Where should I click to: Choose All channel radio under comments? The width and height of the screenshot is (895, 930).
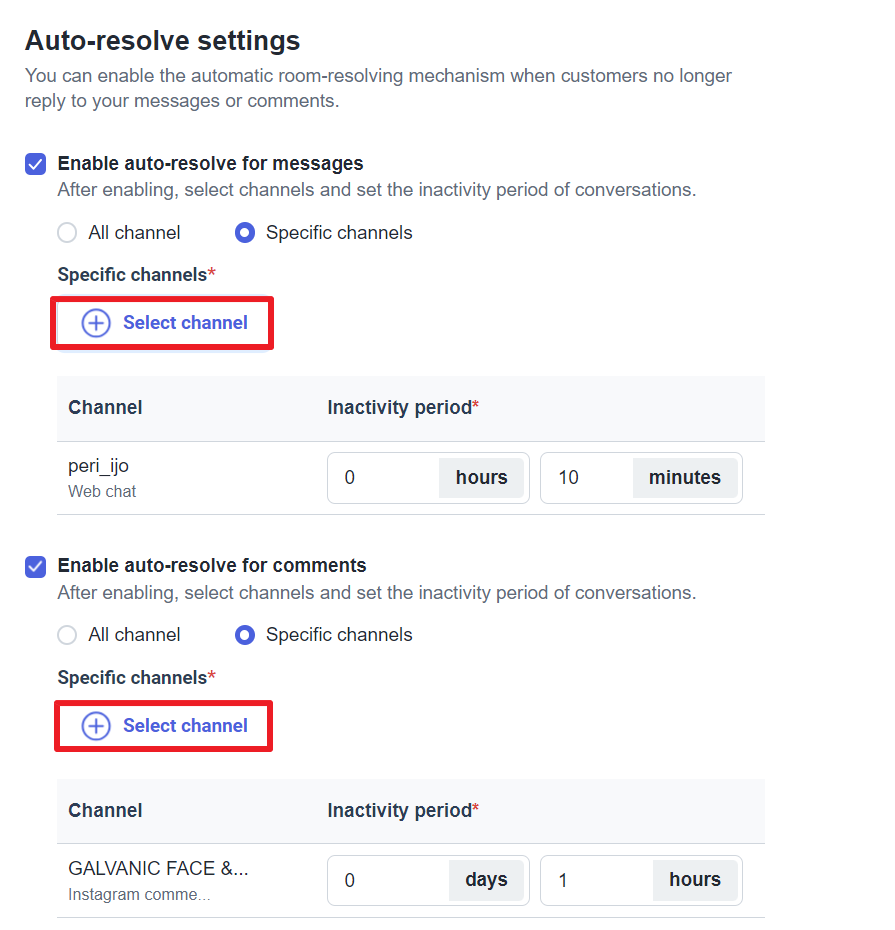tap(67, 635)
